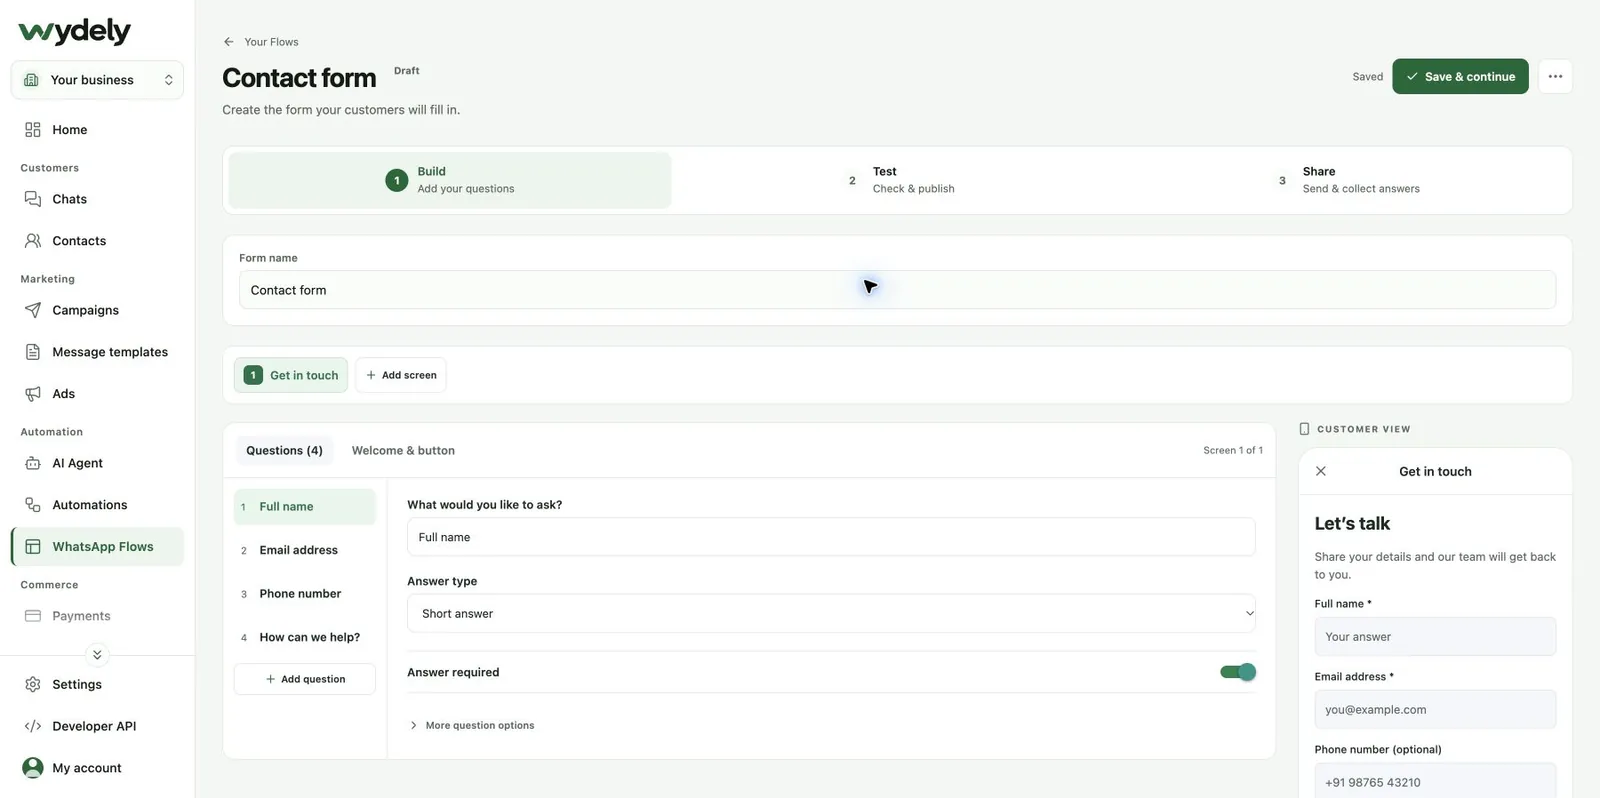
Task: Expand More question options
Action: 472,726
